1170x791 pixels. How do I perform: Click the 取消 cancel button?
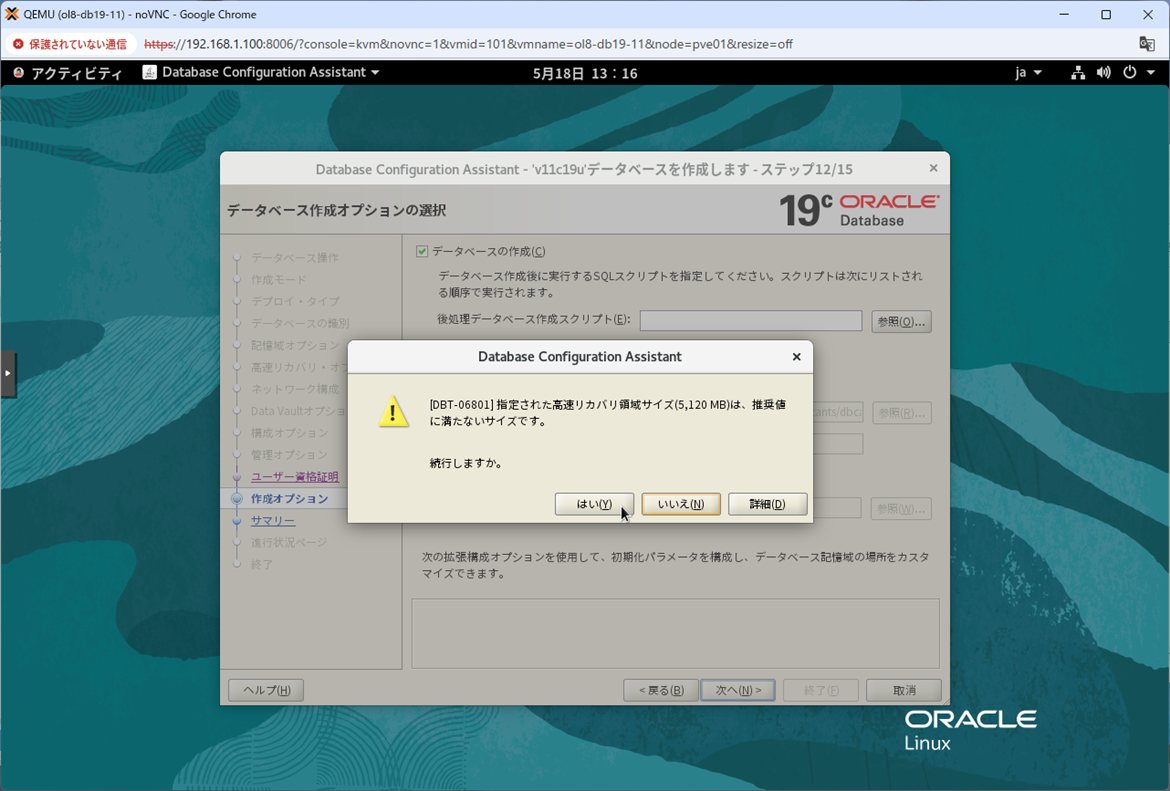[x=904, y=690]
